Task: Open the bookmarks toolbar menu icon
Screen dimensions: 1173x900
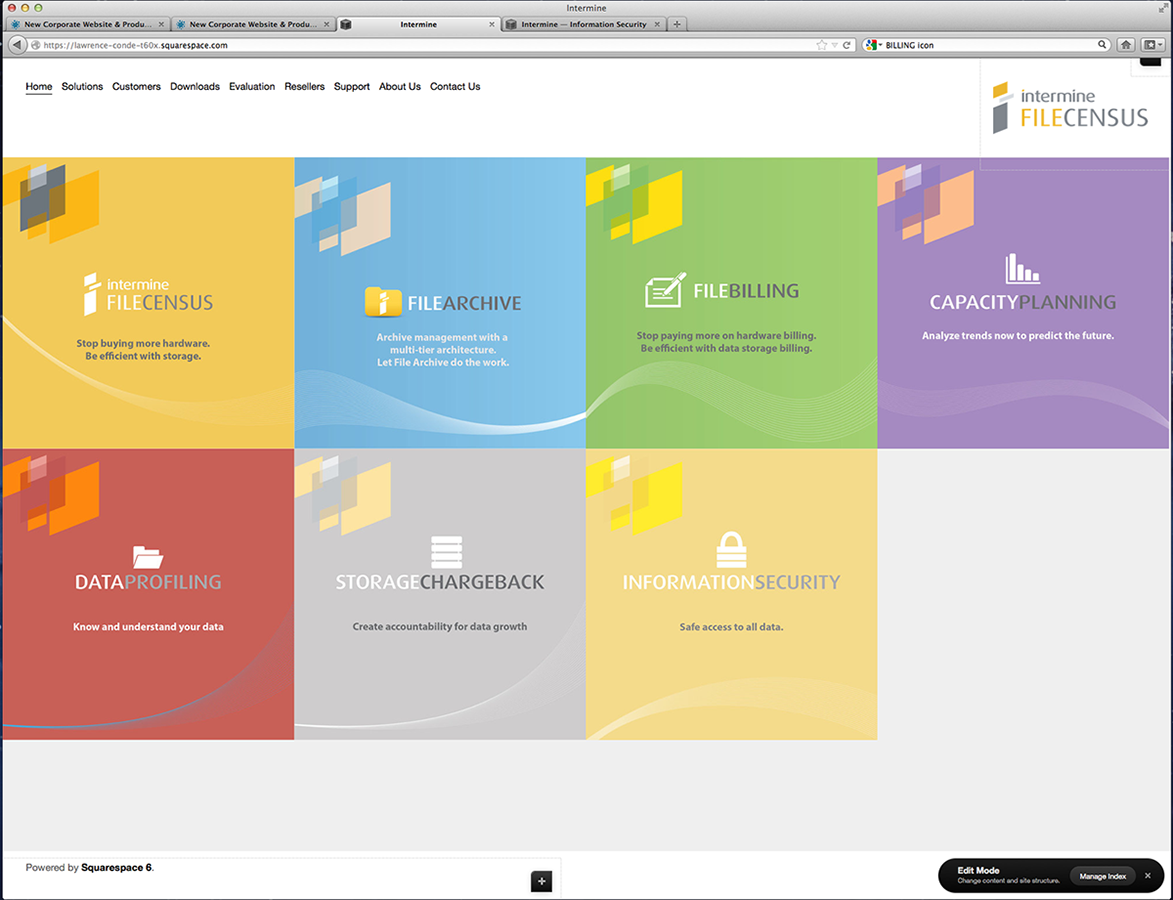Action: pyautogui.click(x=1153, y=45)
